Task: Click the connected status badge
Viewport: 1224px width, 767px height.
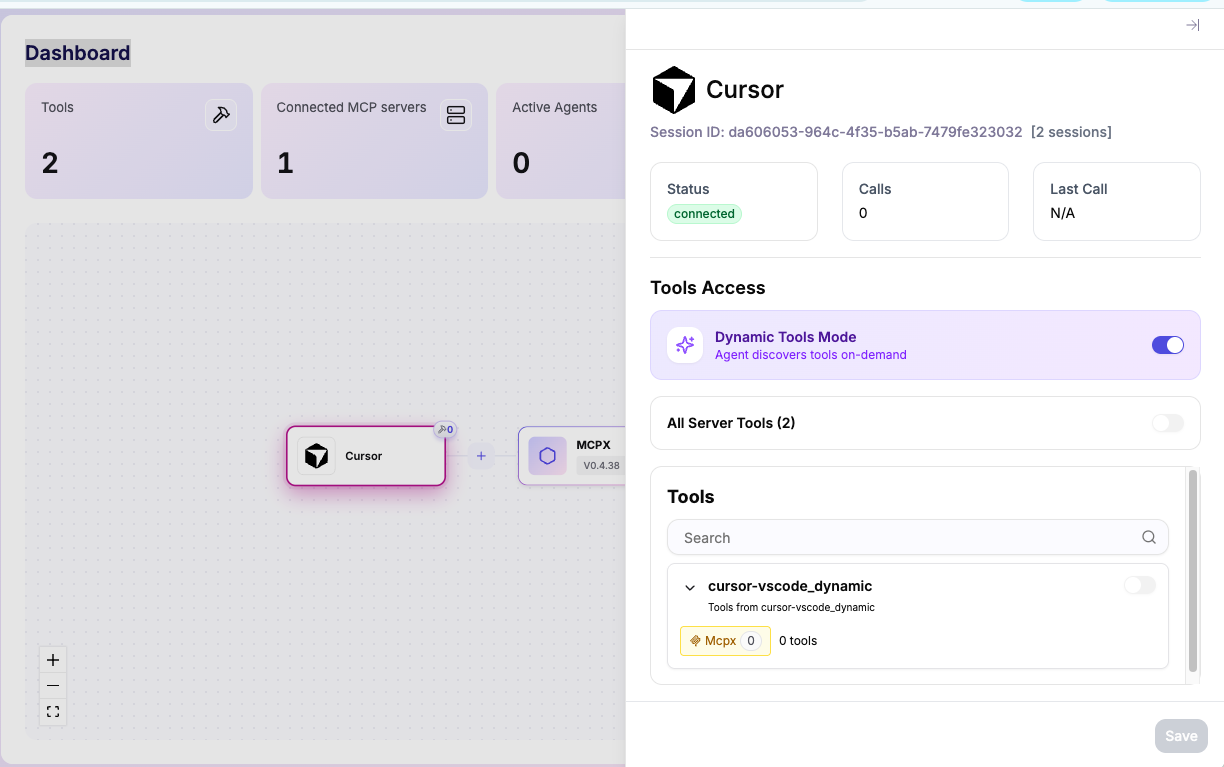Action: 704,214
